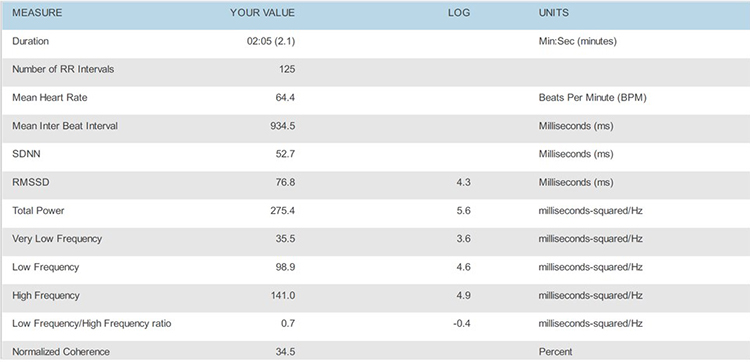
Task: Select the Duration row label
Action: 30,41
